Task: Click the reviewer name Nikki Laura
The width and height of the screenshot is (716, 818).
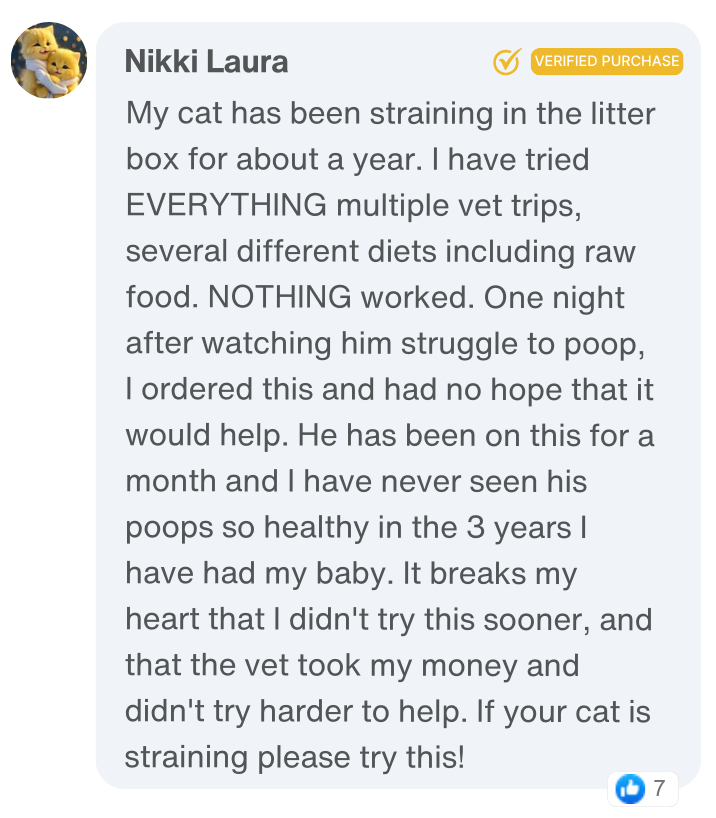Action: point(206,62)
